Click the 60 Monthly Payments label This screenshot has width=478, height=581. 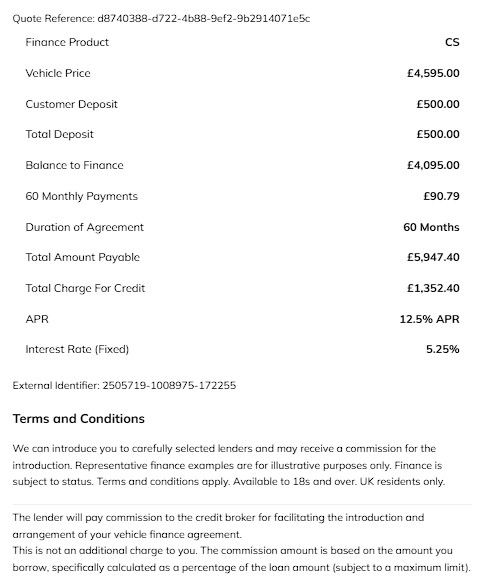pyautogui.click(x=82, y=196)
